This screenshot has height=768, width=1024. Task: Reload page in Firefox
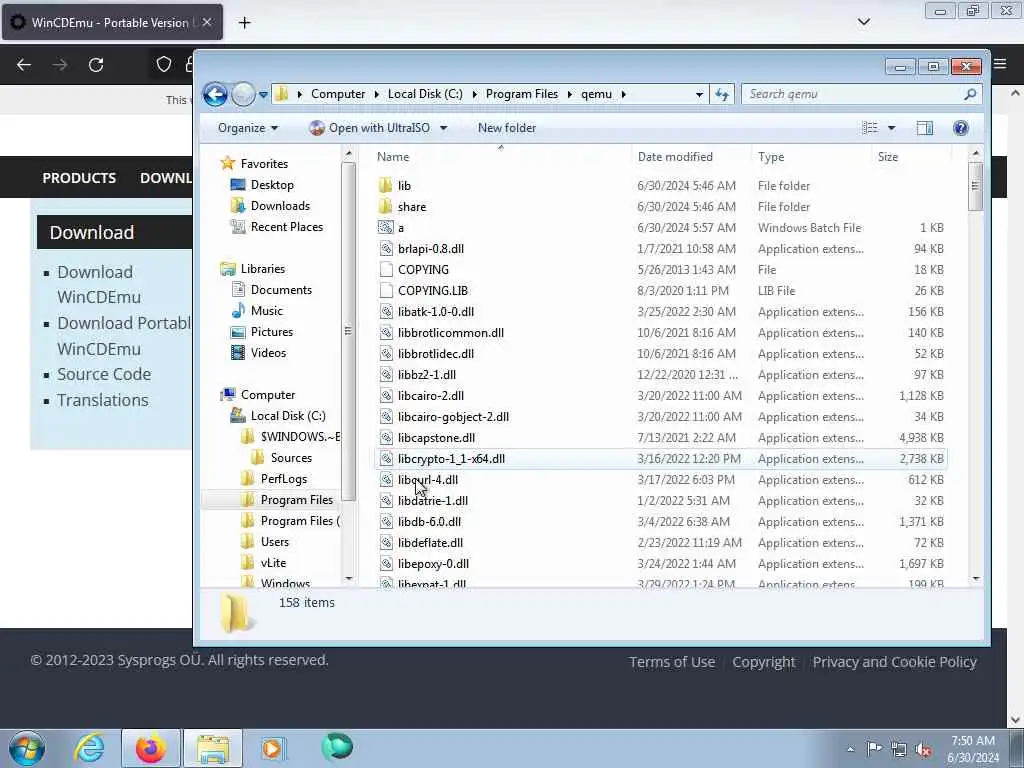pos(96,65)
